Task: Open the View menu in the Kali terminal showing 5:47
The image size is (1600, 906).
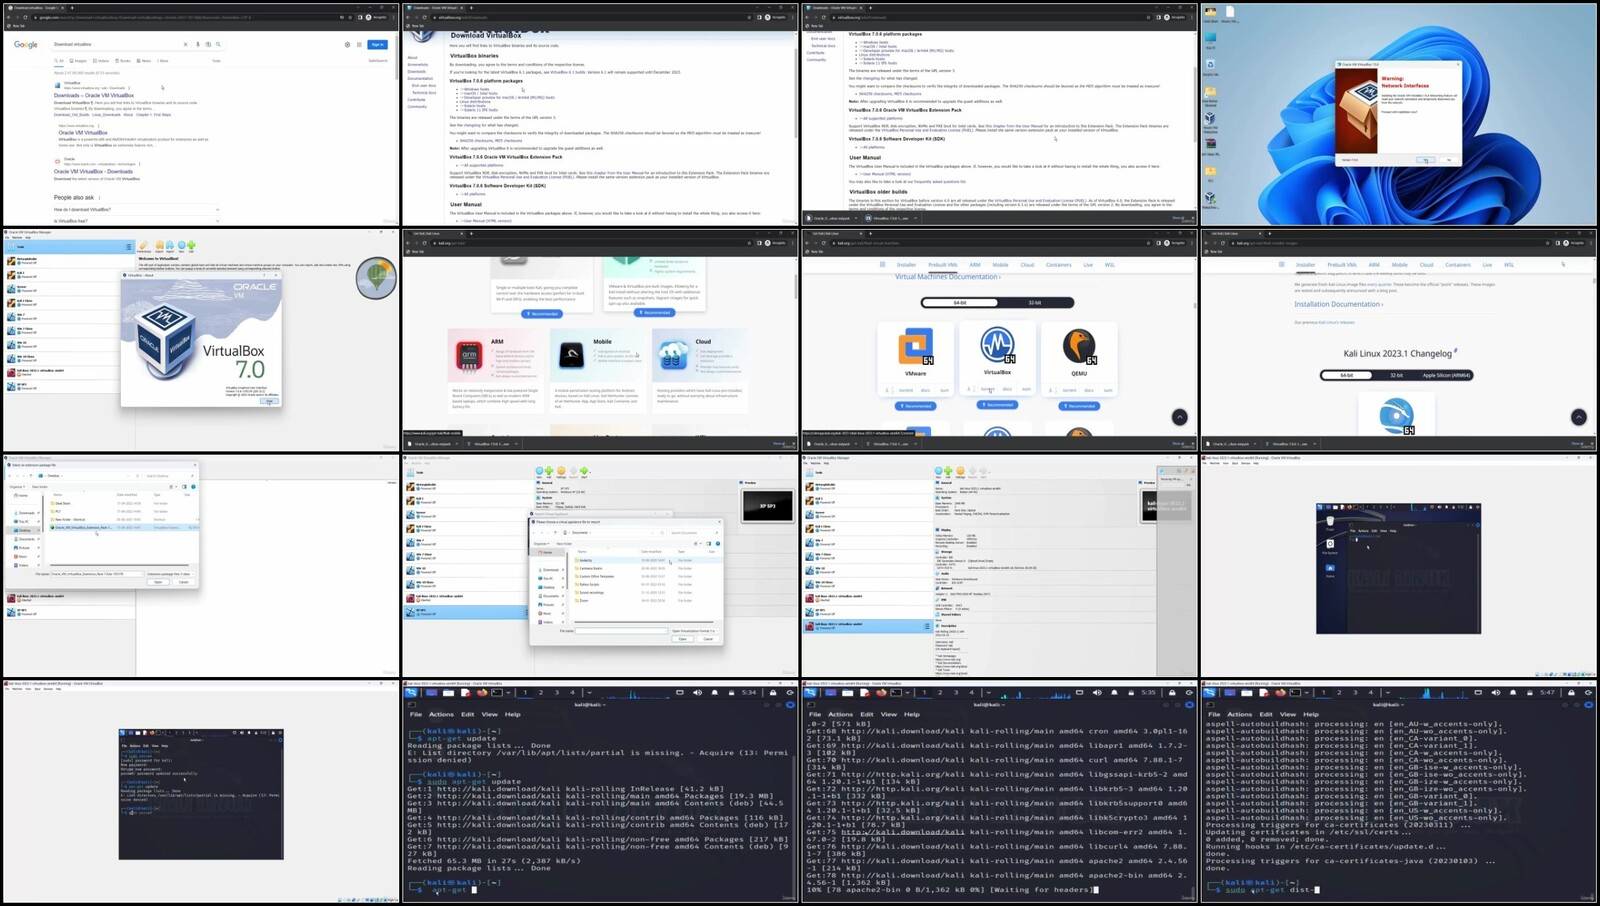Action: 1288,714
